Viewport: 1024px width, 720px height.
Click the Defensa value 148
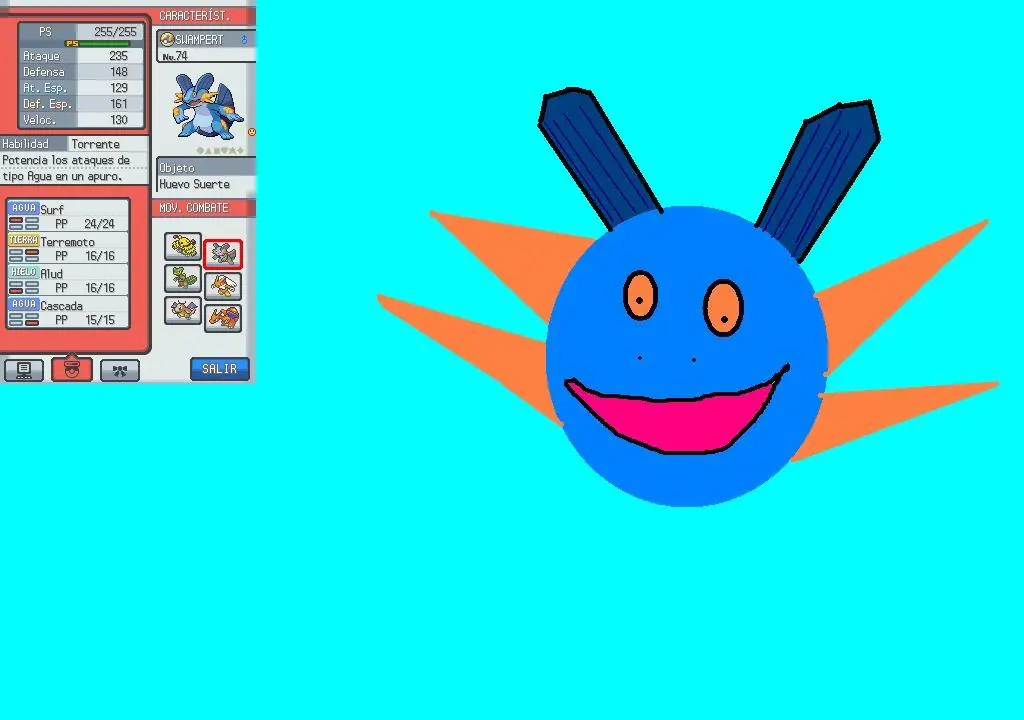(118, 72)
